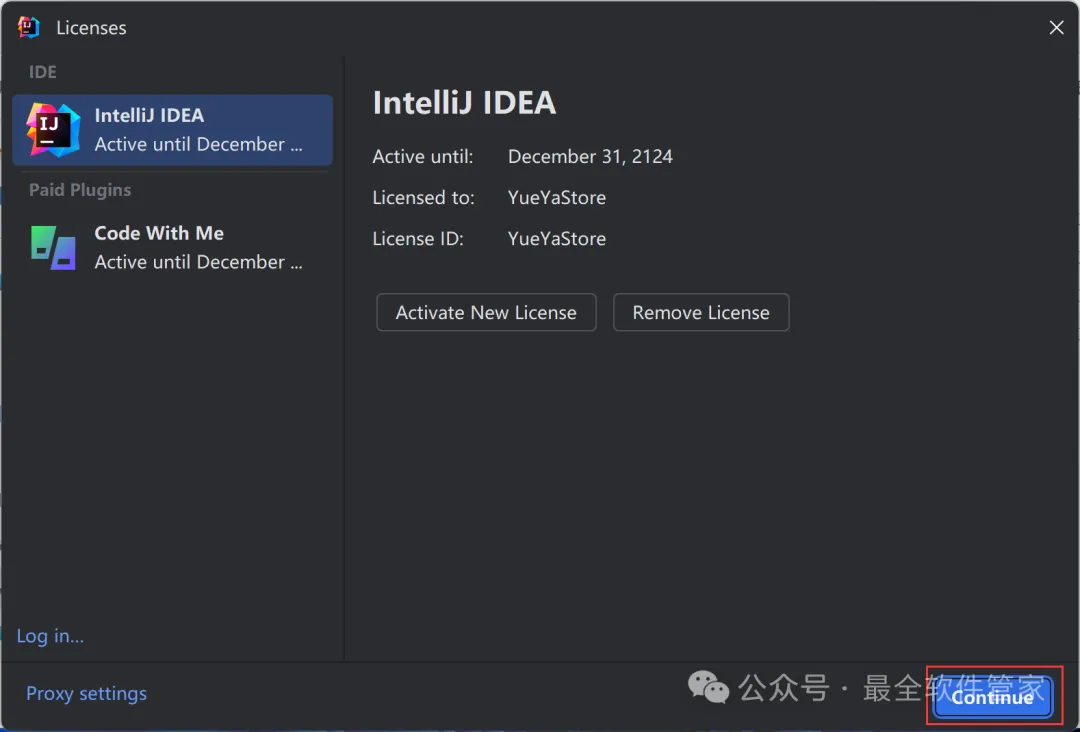1080x732 pixels.
Task: Hit the Continue button
Action: point(992,697)
